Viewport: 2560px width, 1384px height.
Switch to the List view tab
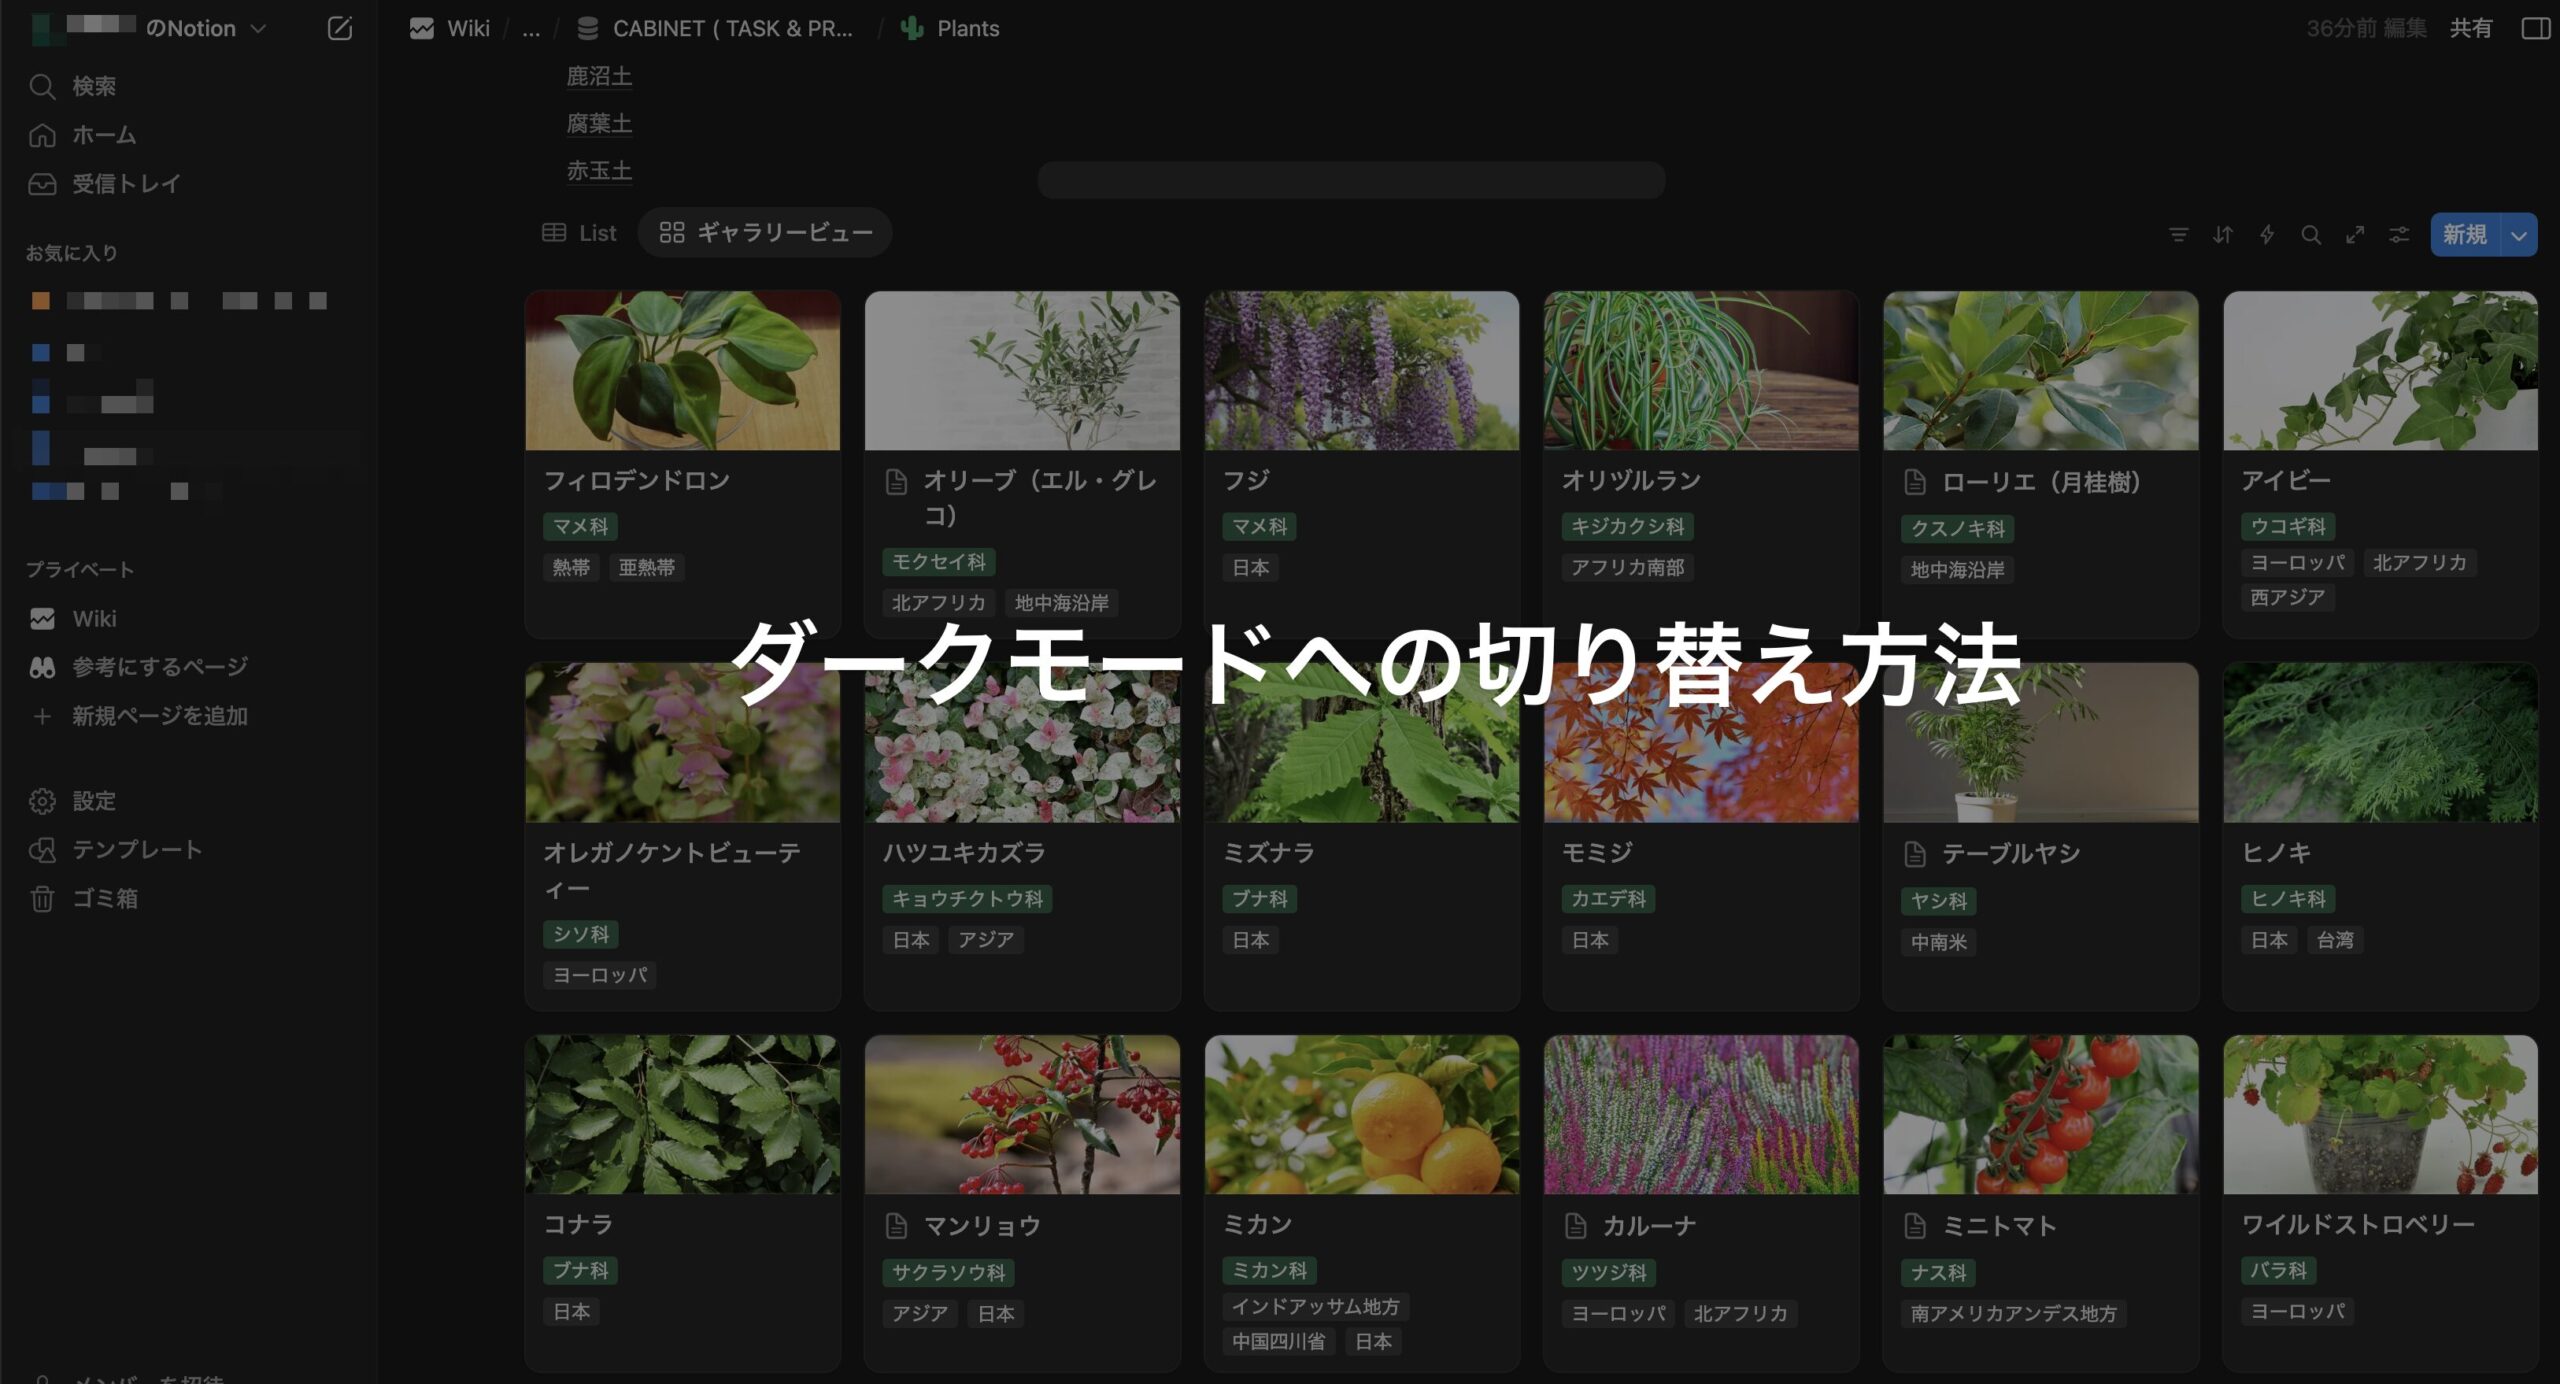point(580,233)
